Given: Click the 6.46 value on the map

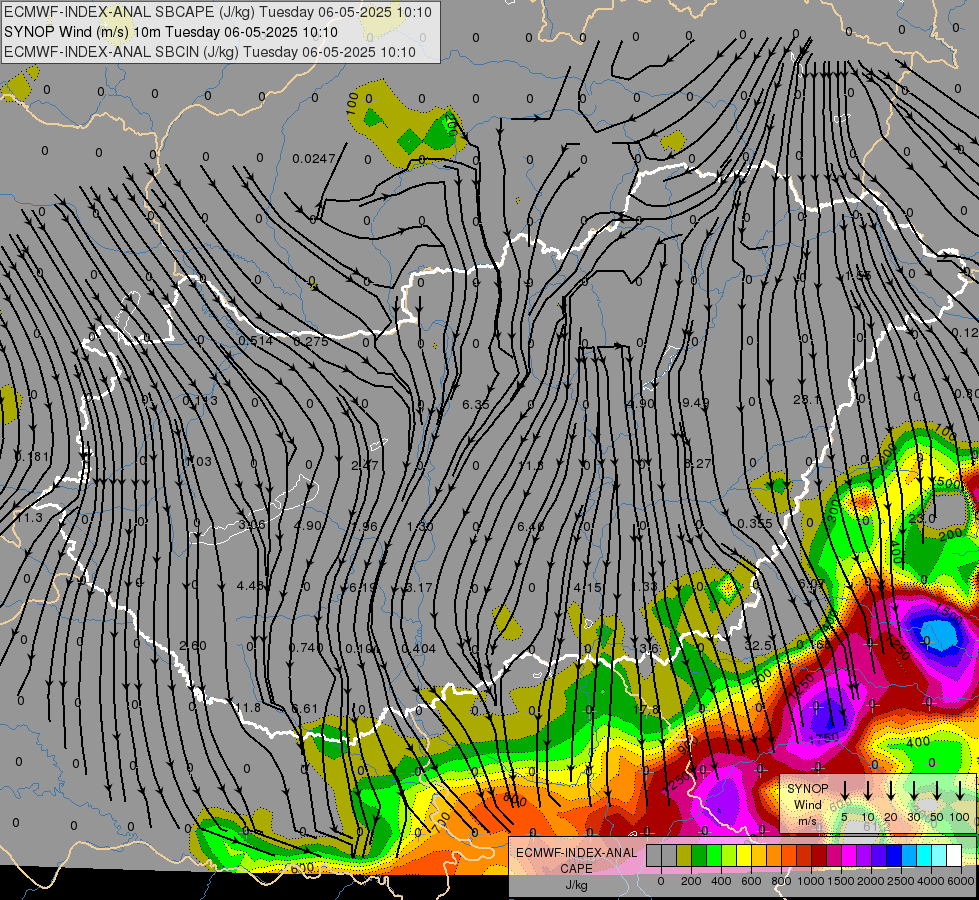Looking at the screenshot, I should coord(531,527).
